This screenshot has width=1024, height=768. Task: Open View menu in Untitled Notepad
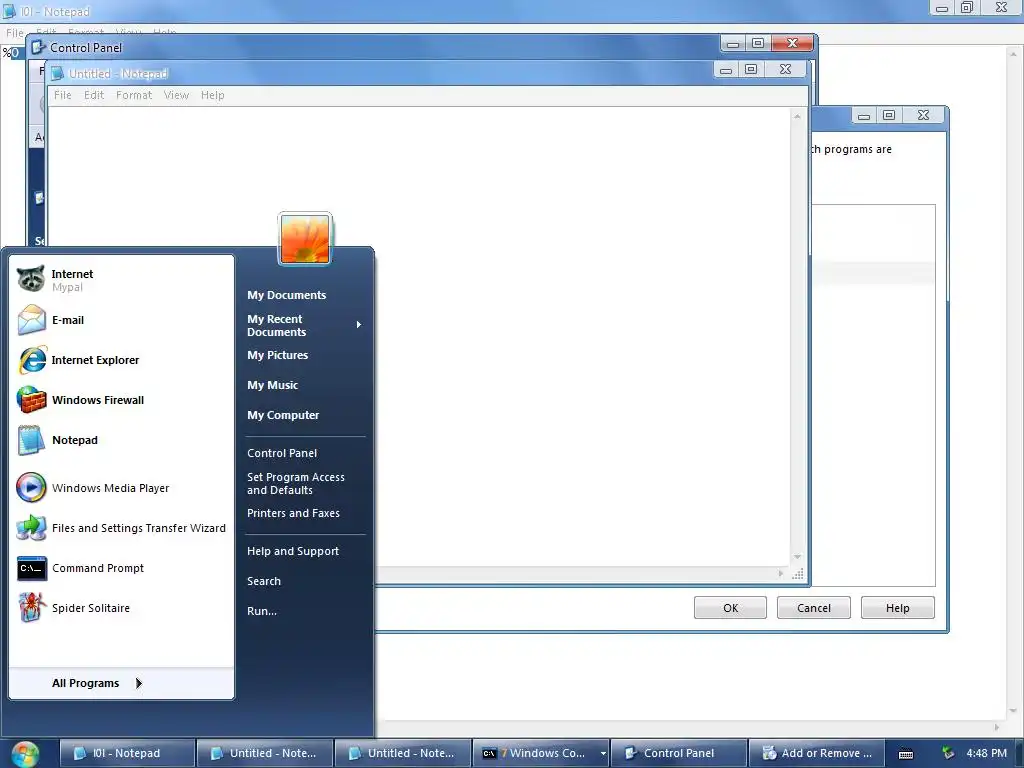click(x=176, y=95)
